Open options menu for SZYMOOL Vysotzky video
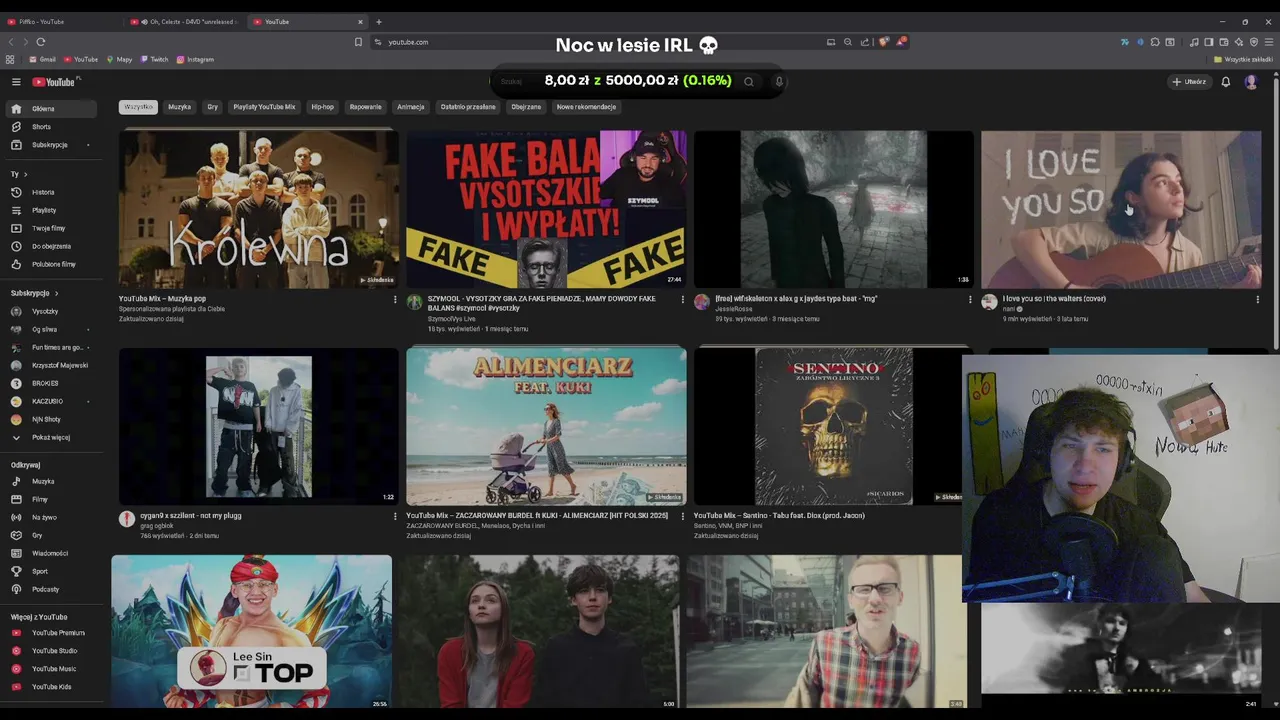 [683, 299]
